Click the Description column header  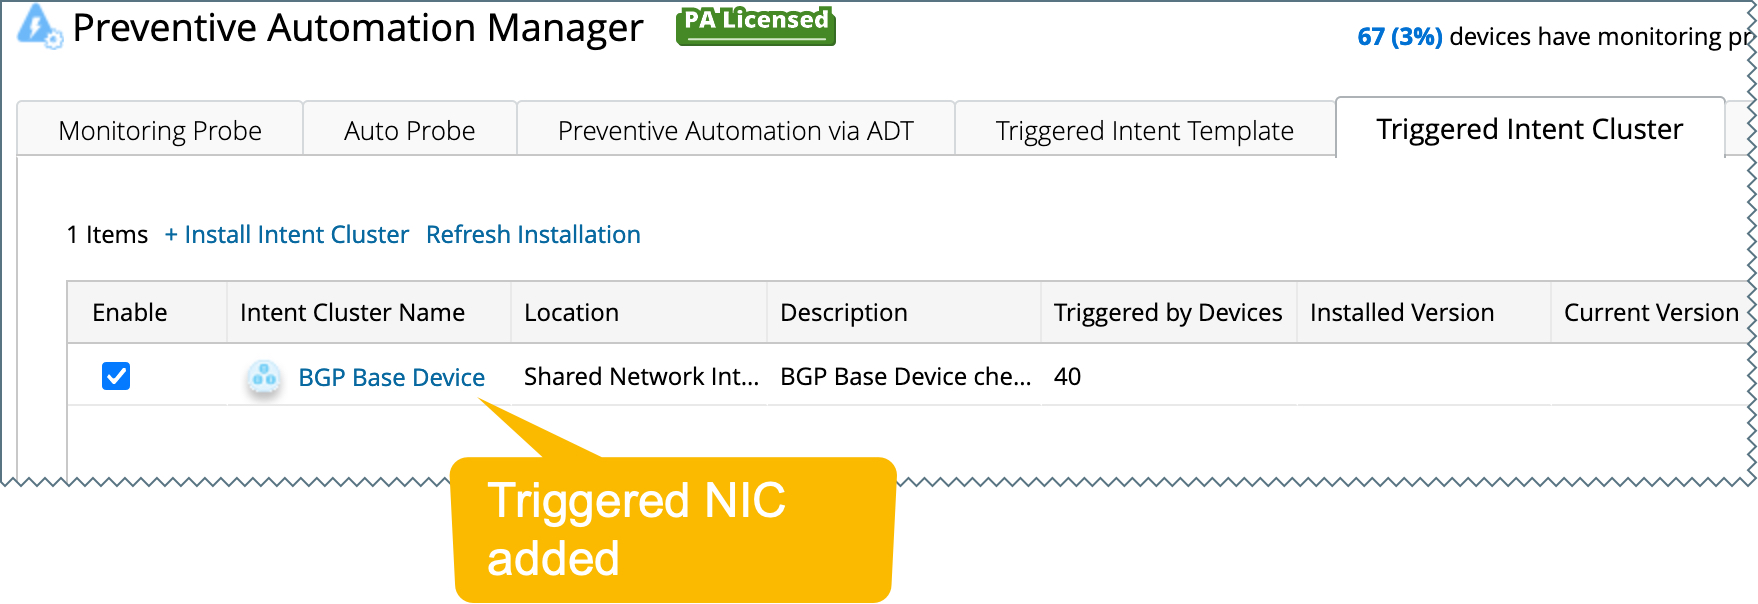pos(843,313)
